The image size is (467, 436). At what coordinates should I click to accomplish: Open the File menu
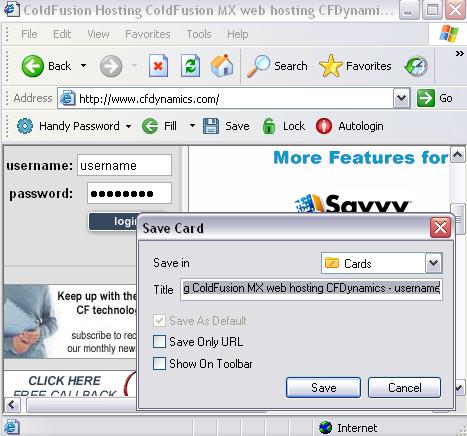tap(29, 34)
